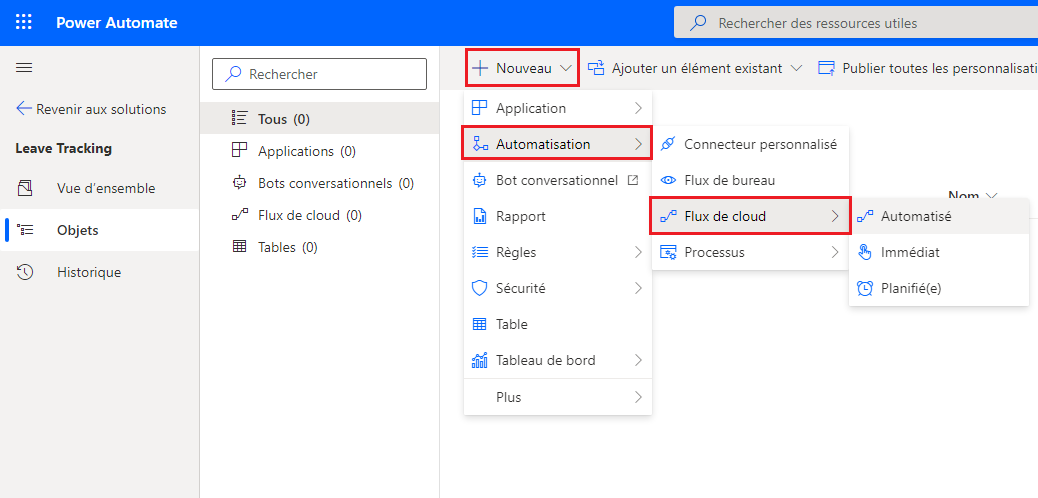
Task: Open the Nom column sort chevron
Action: pyautogui.click(x=991, y=196)
